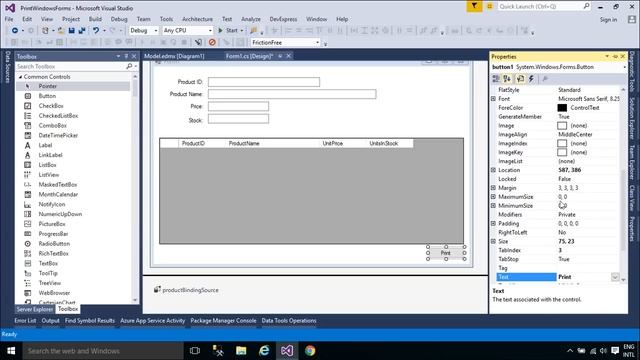
Task: Open the Architecture menu
Action: click(x=197, y=19)
